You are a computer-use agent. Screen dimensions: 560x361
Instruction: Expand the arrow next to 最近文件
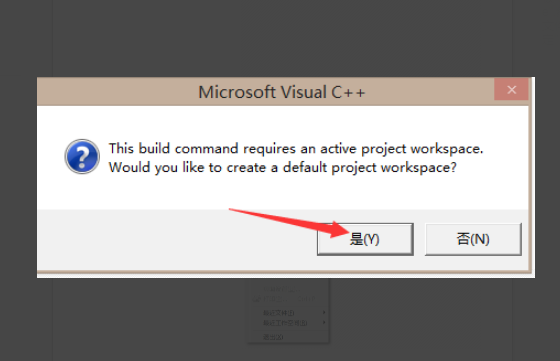[324, 312]
